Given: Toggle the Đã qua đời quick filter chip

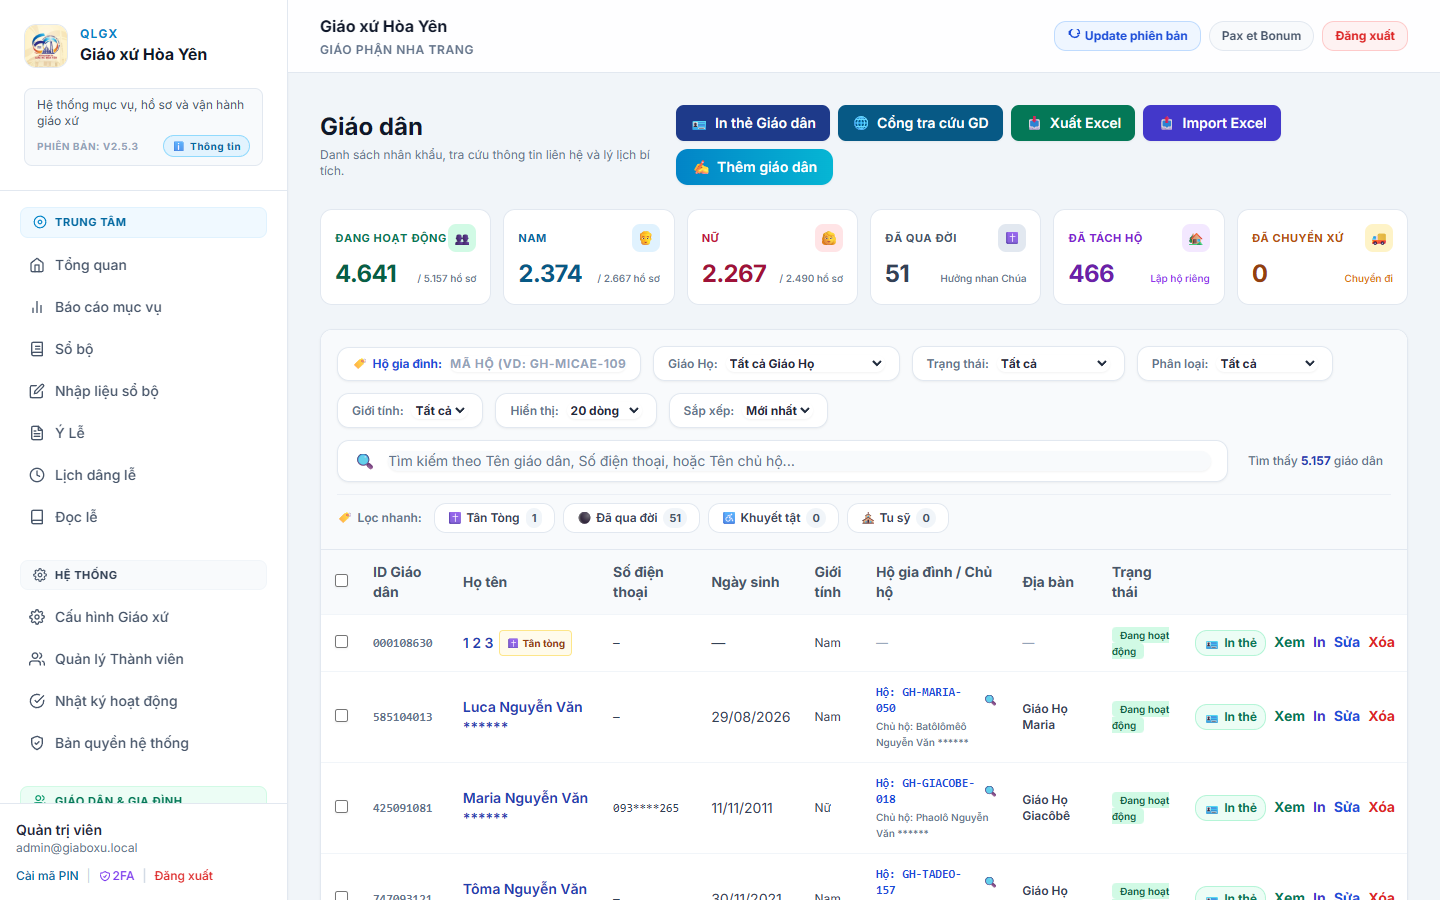Looking at the screenshot, I should [x=631, y=518].
